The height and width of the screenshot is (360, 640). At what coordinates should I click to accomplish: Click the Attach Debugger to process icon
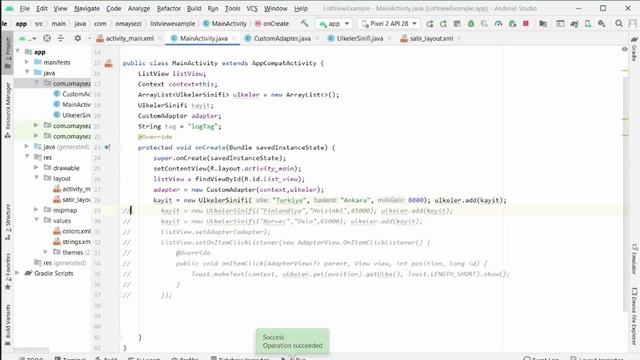(x=512, y=24)
